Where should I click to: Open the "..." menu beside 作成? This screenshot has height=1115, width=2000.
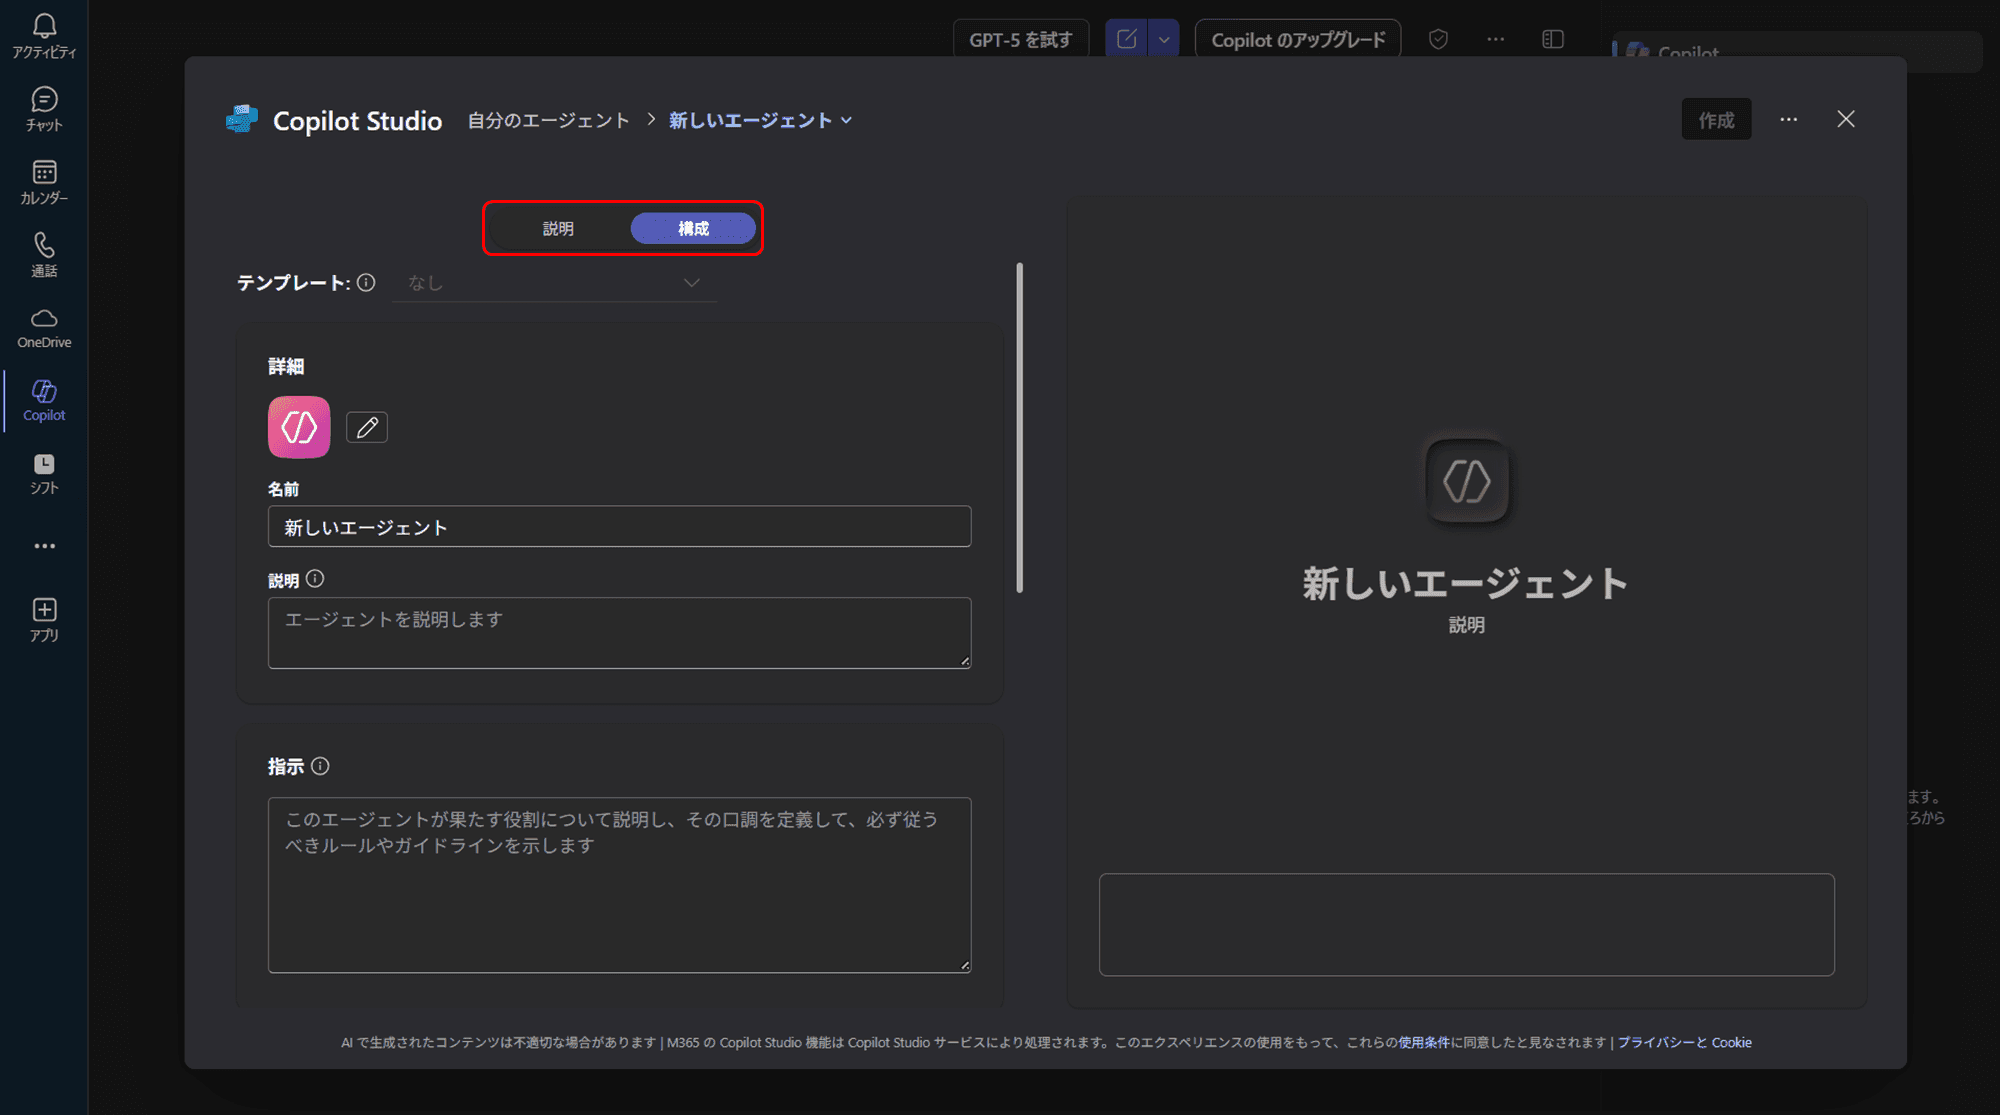pyautogui.click(x=1788, y=119)
